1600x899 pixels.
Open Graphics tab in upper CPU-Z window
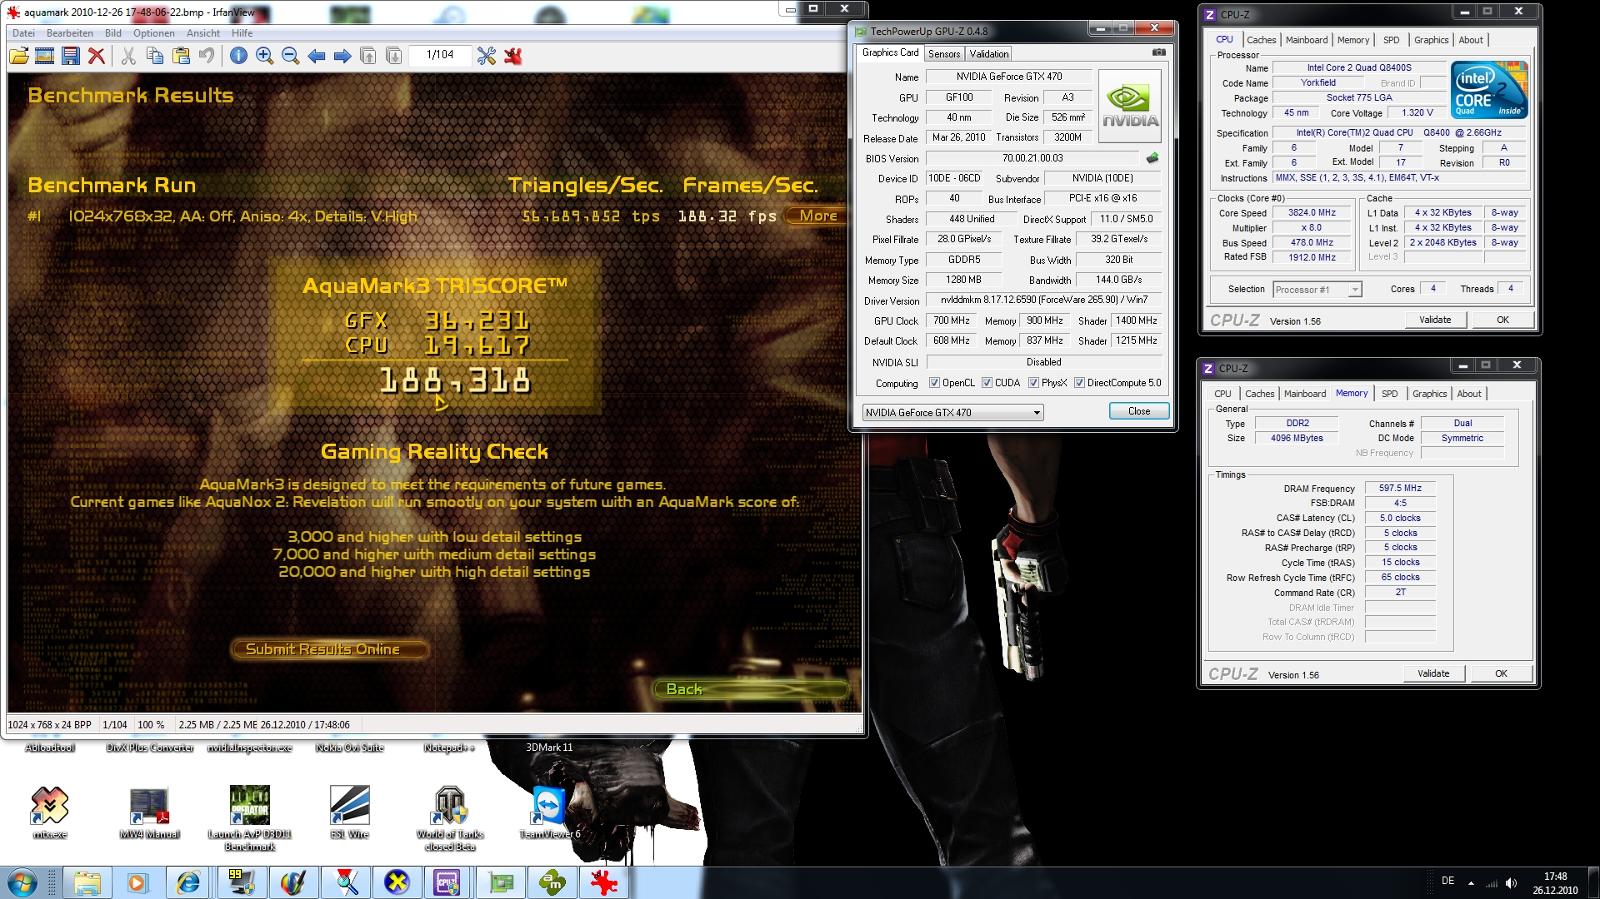tap(1431, 40)
